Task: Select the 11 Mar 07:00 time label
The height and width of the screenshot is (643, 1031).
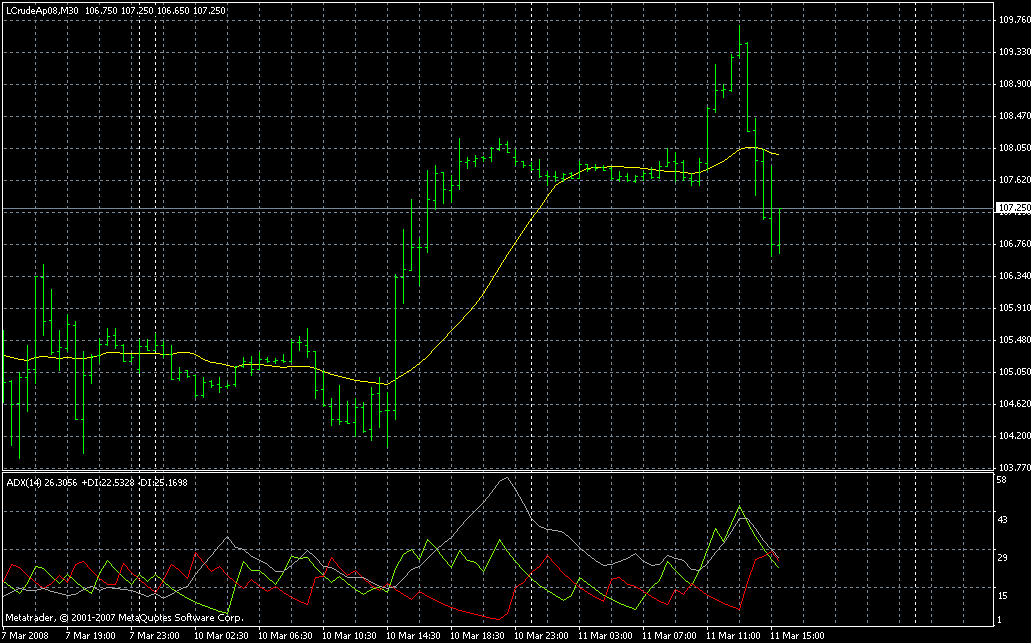Action: click(x=669, y=636)
